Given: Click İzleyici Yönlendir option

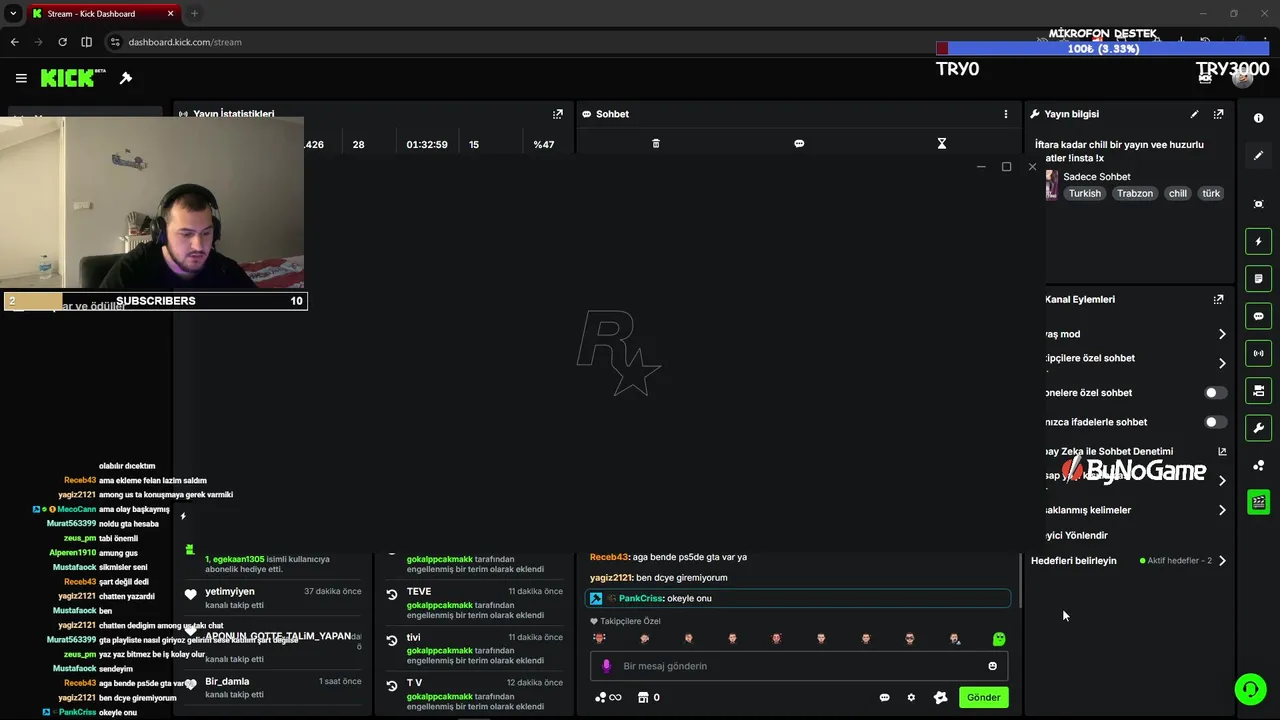Looking at the screenshot, I should [x=1076, y=536].
